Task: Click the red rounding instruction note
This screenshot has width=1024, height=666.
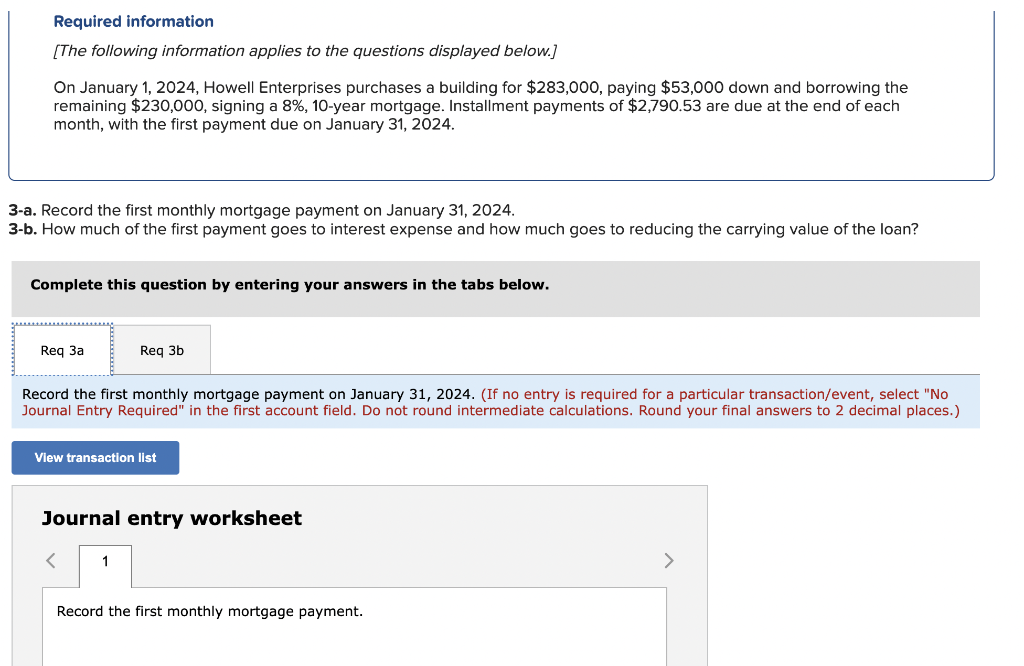Action: point(491,402)
